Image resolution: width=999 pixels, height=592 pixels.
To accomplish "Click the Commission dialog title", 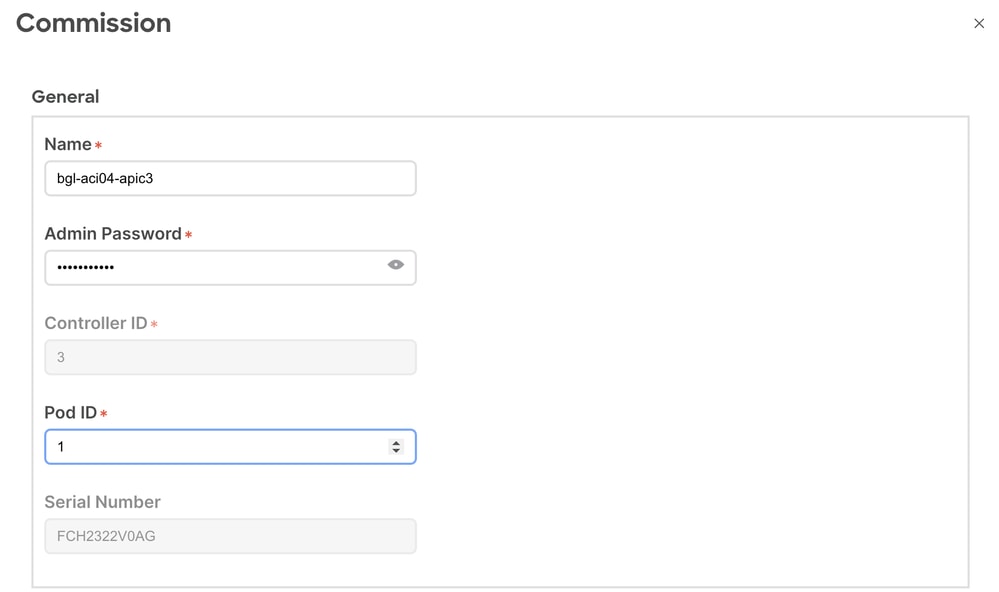I will [93, 23].
